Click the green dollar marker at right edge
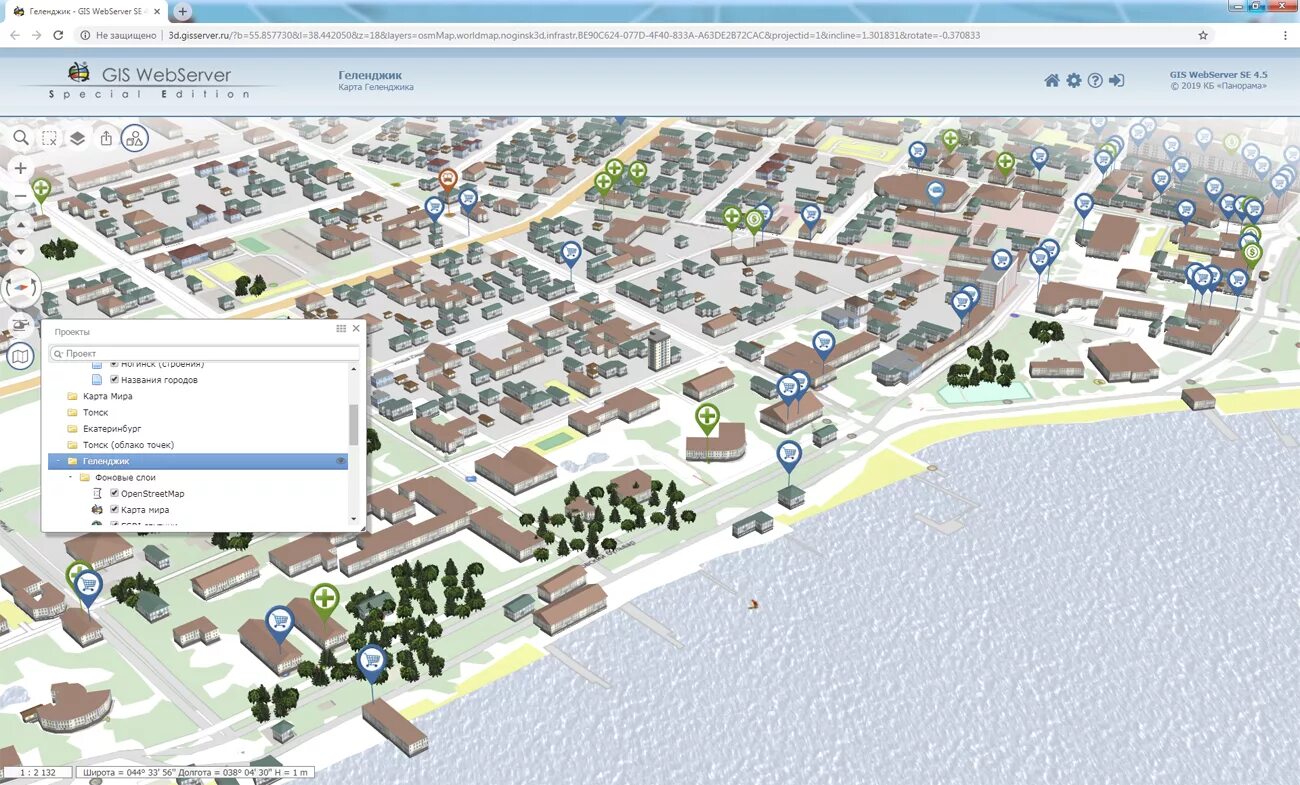 (x=1251, y=255)
